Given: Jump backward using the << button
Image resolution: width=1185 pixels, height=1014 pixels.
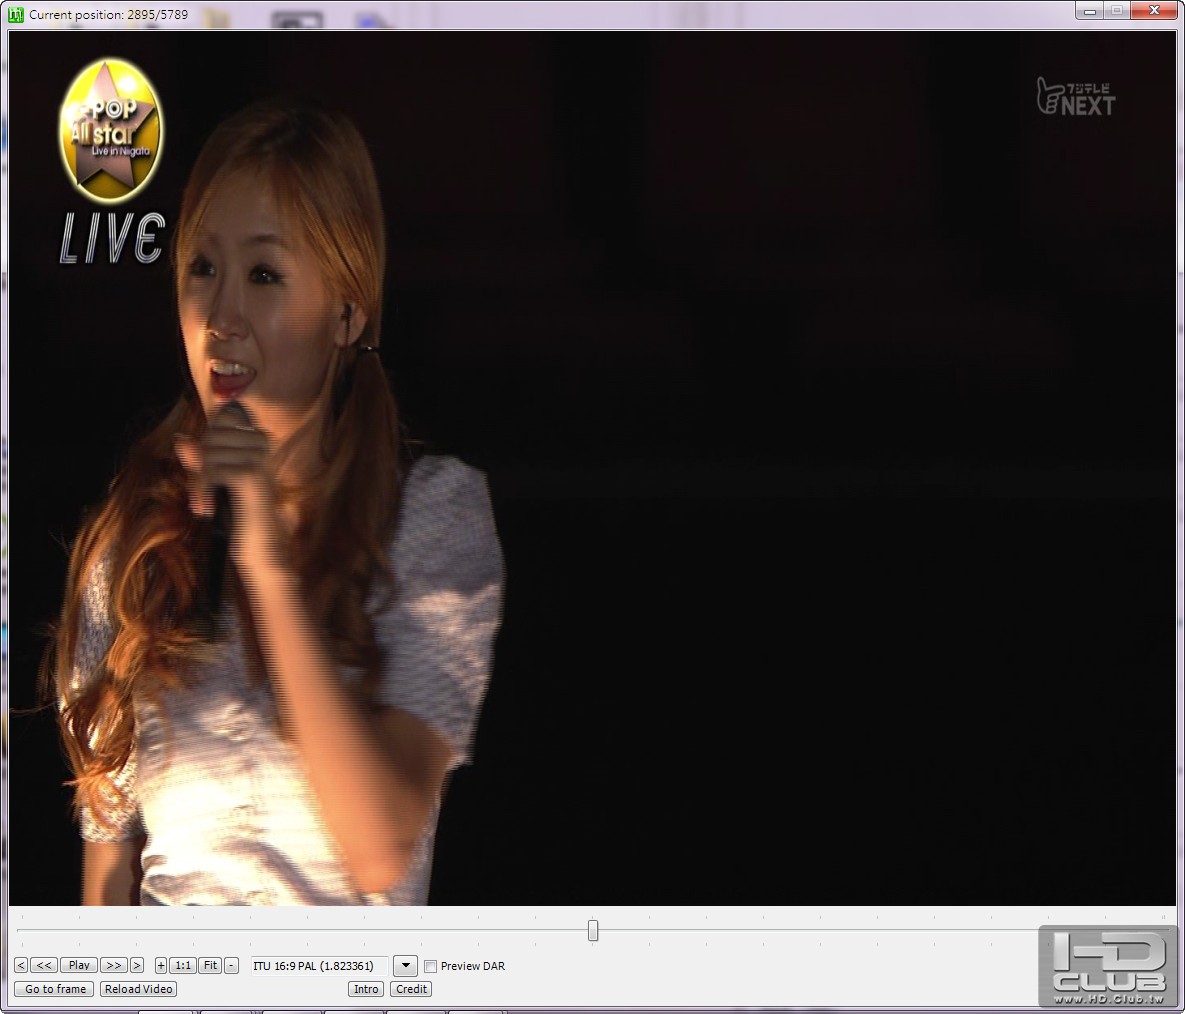Looking at the screenshot, I should pyautogui.click(x=44, y=966).
